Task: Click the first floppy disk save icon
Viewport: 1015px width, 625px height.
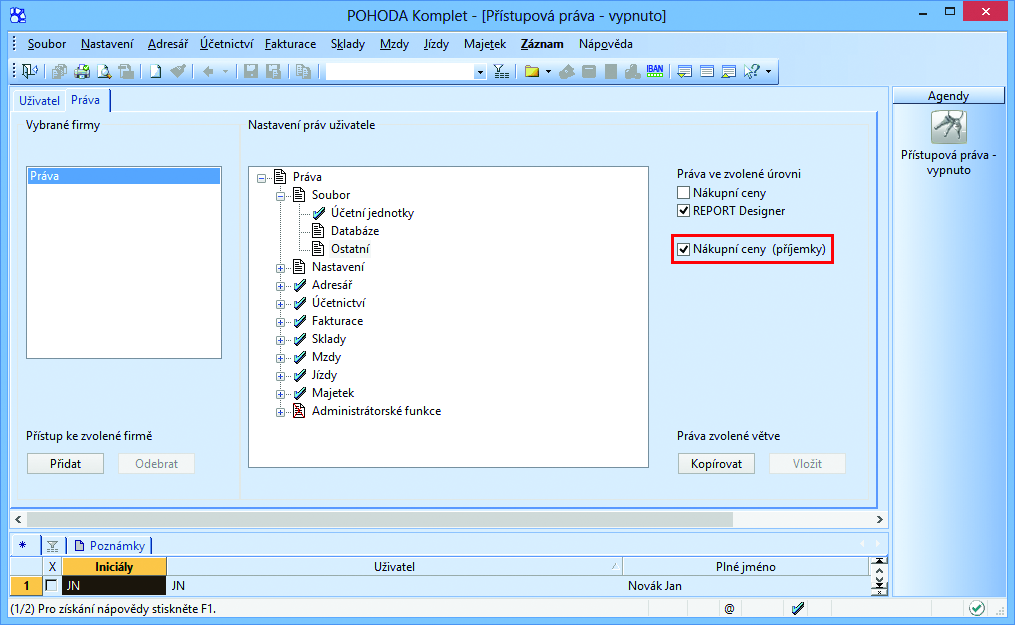Action: (251, 71)
